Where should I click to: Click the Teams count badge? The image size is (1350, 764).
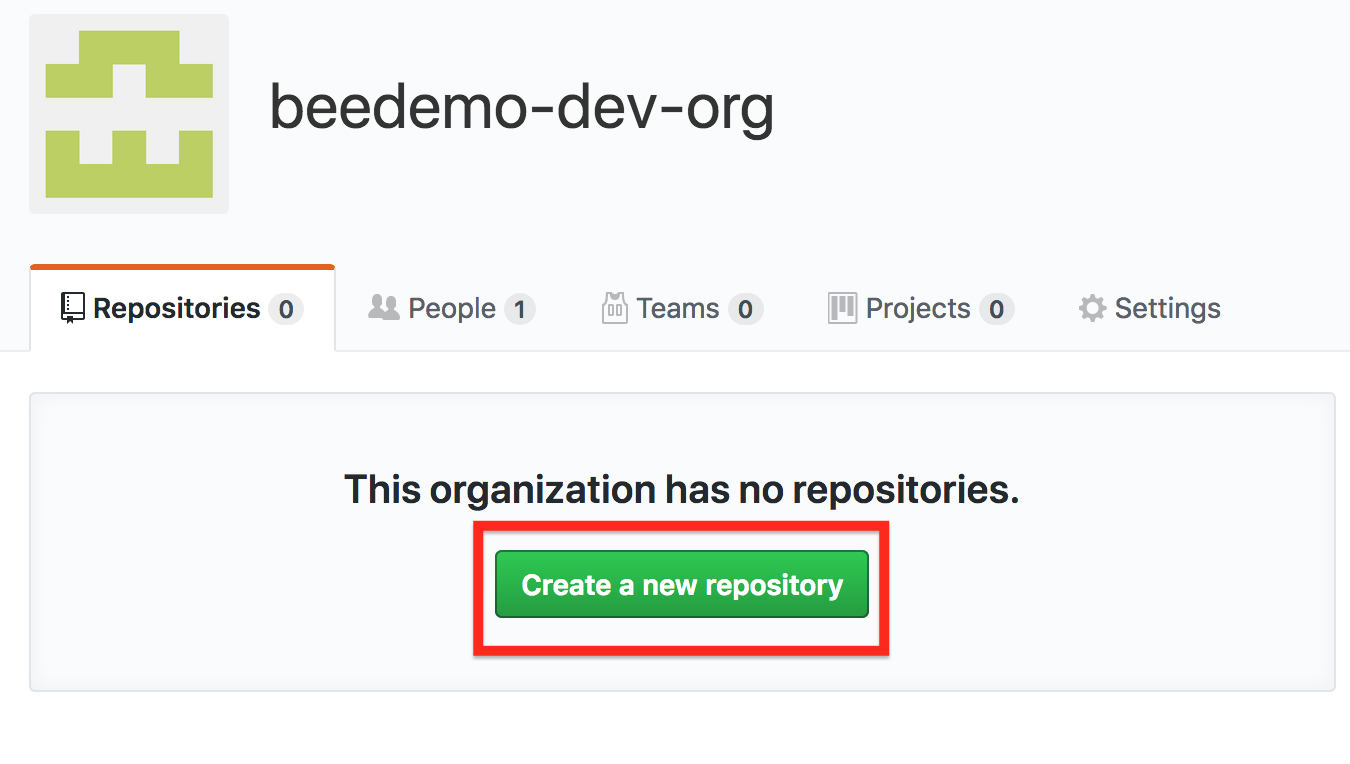pos(745,309)
